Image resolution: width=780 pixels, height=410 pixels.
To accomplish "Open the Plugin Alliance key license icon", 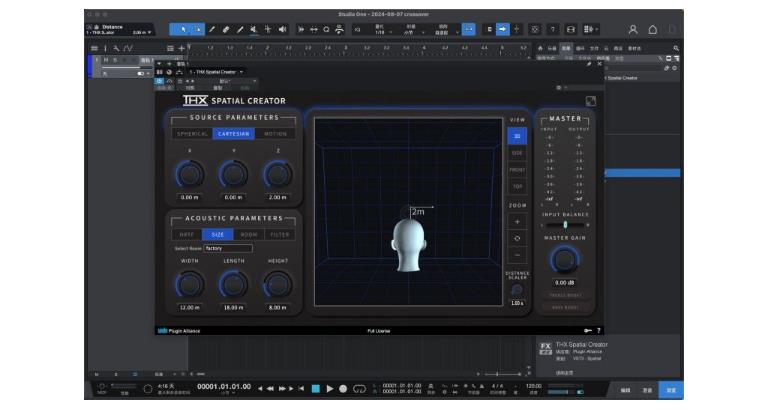I will pos(587,331).
